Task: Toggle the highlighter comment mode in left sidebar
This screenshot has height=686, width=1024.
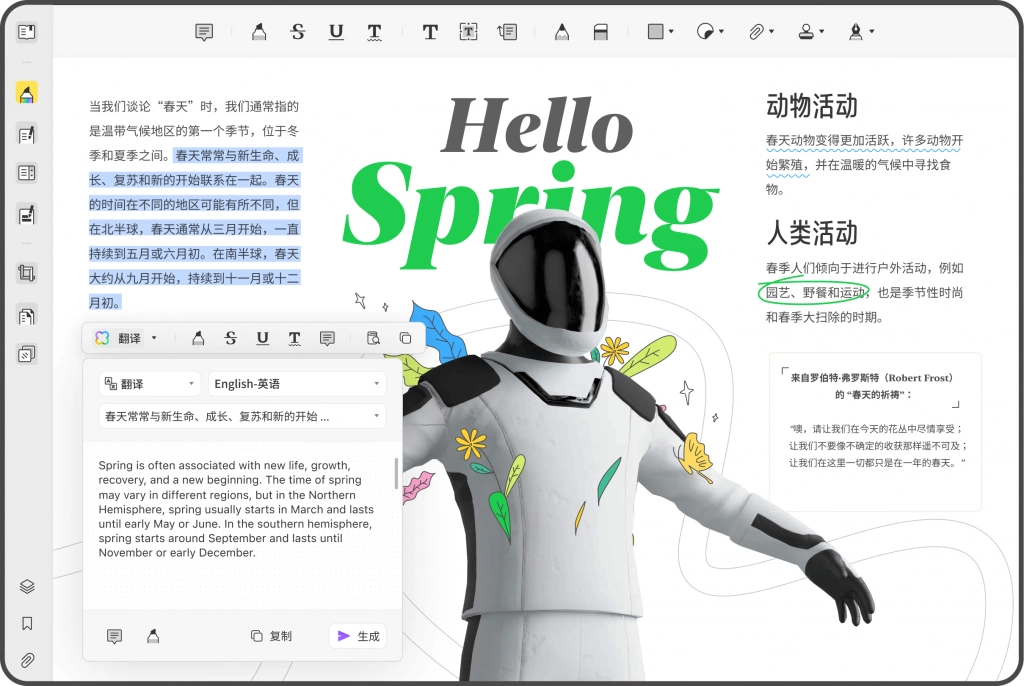Action: click(27, 93)
